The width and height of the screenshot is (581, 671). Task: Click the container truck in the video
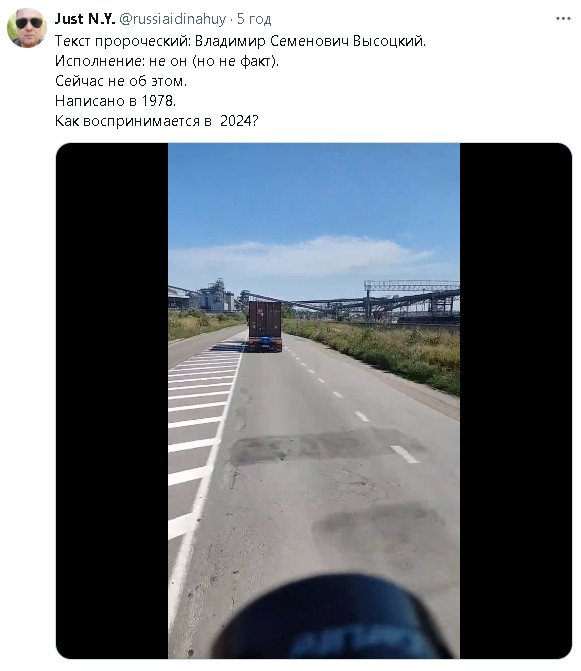(265, 326)
